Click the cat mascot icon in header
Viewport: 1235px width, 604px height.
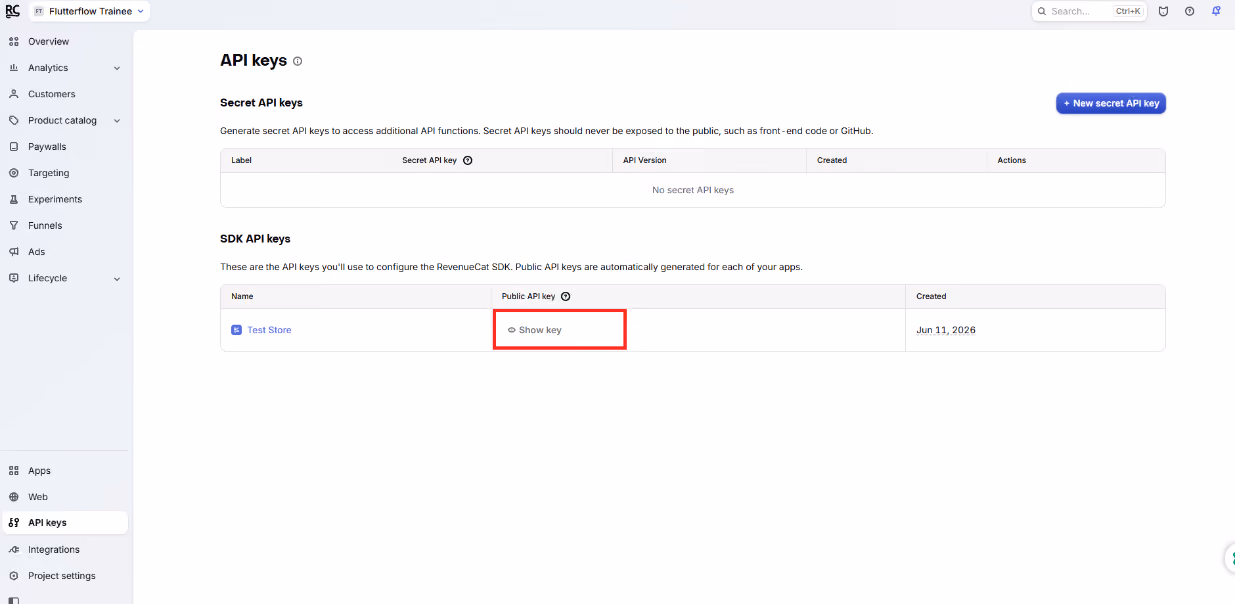point(1163,11)
